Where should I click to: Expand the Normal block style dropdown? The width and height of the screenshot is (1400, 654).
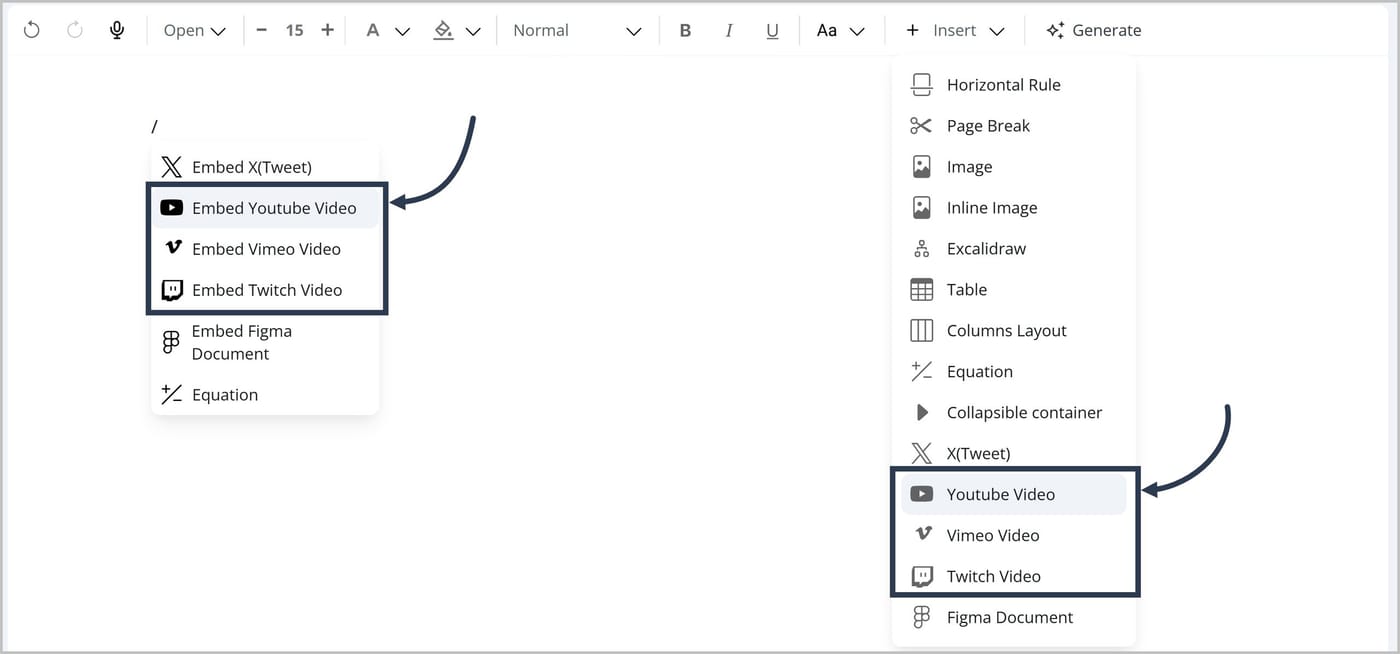pyautogui.click(x=577, y=30)
